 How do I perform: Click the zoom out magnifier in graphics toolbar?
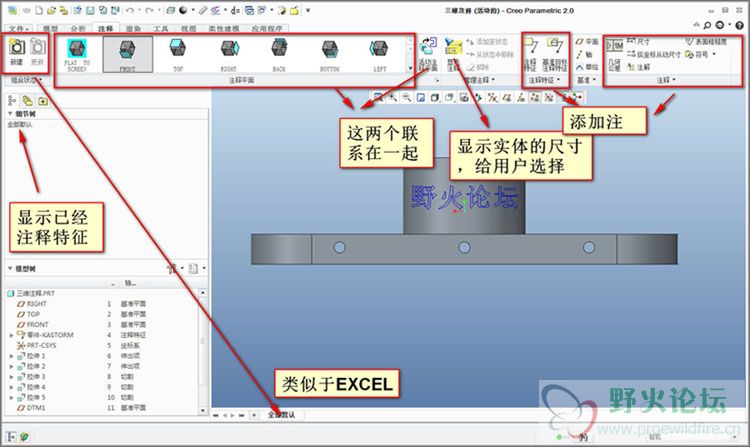(x=407, y=98)
